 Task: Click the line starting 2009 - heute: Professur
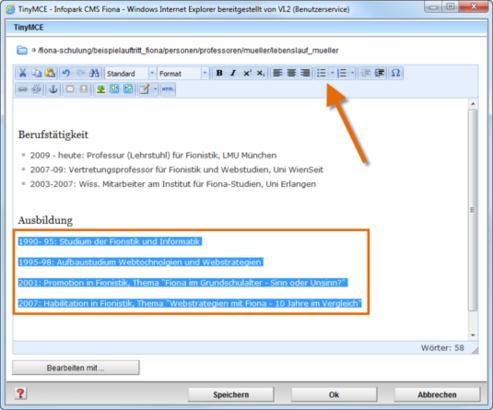coord(153,155)
